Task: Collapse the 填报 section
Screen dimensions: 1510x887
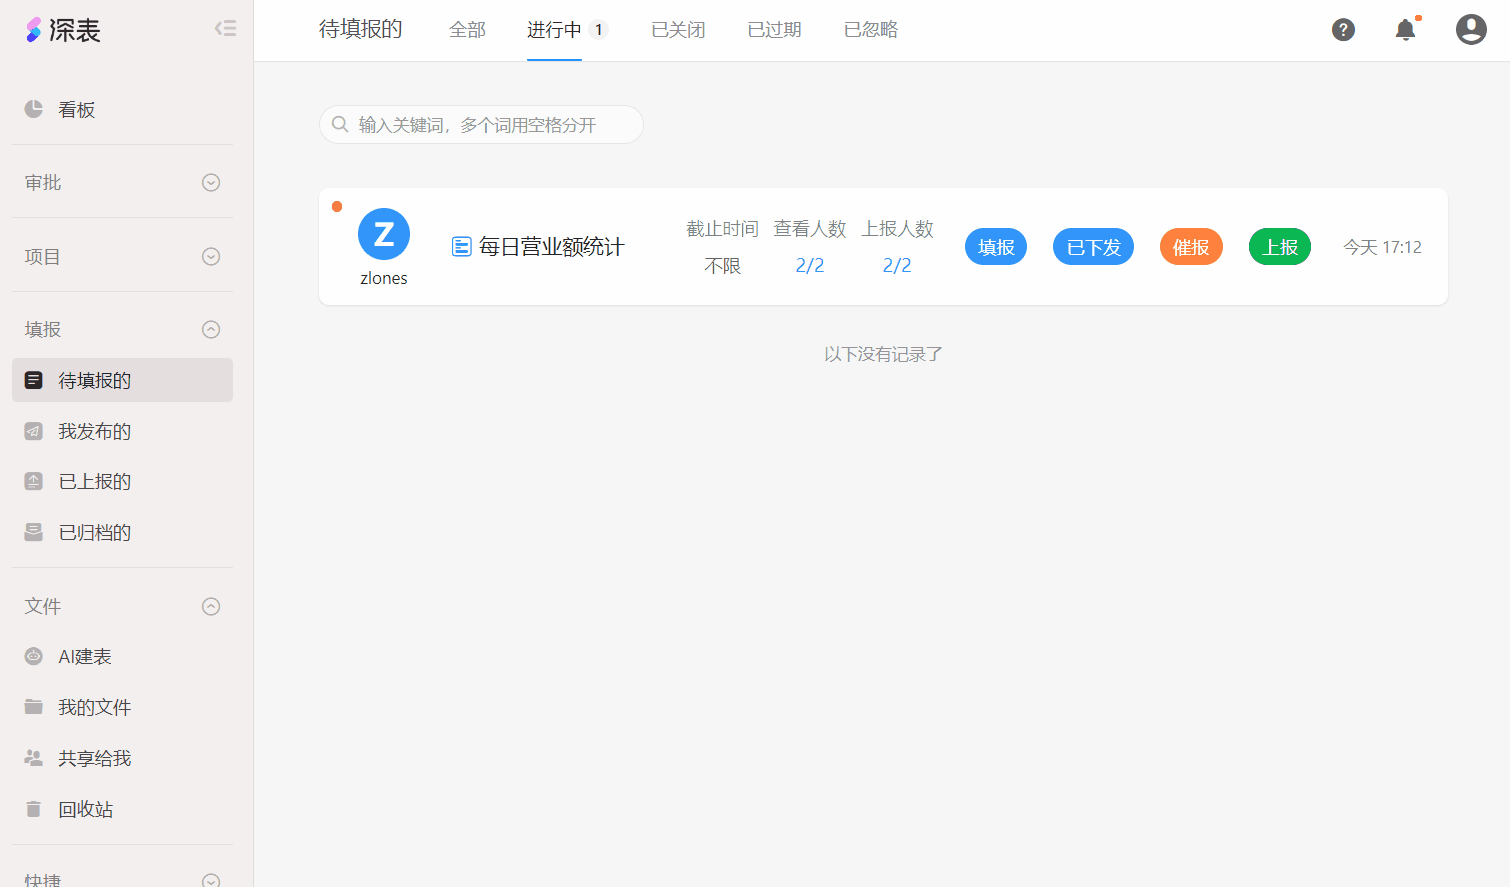Action: click(211, 330)
